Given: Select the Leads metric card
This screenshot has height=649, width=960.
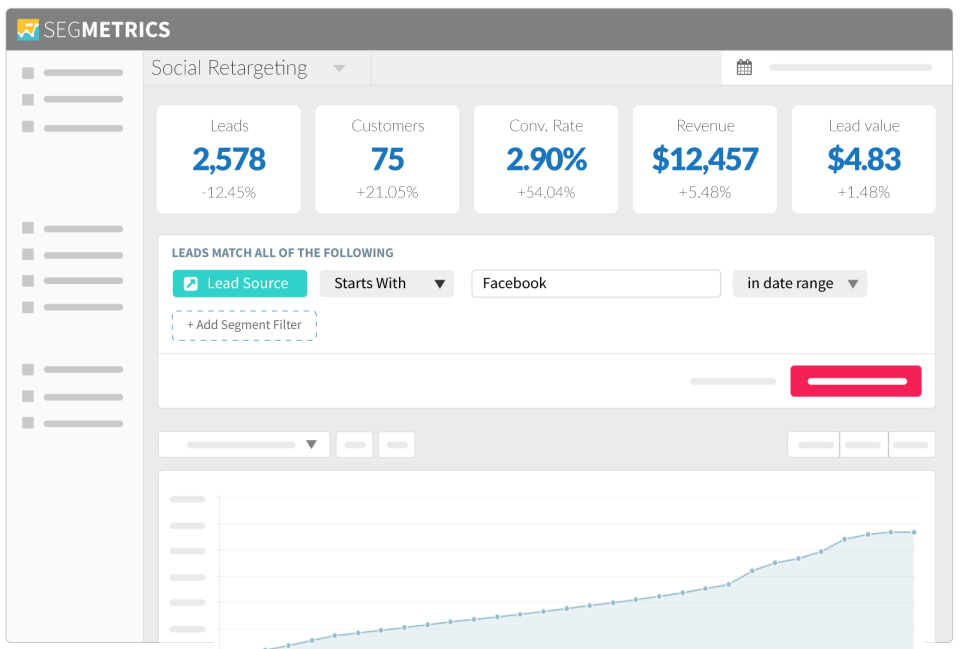Looking at the screenshot, I should tap(229, 159).
